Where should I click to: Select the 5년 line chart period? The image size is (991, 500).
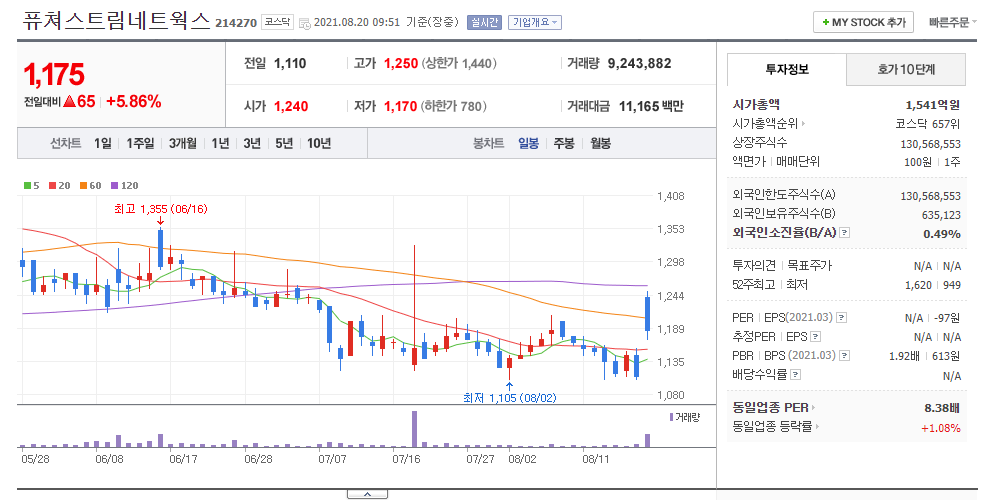(x=284, y=143)
